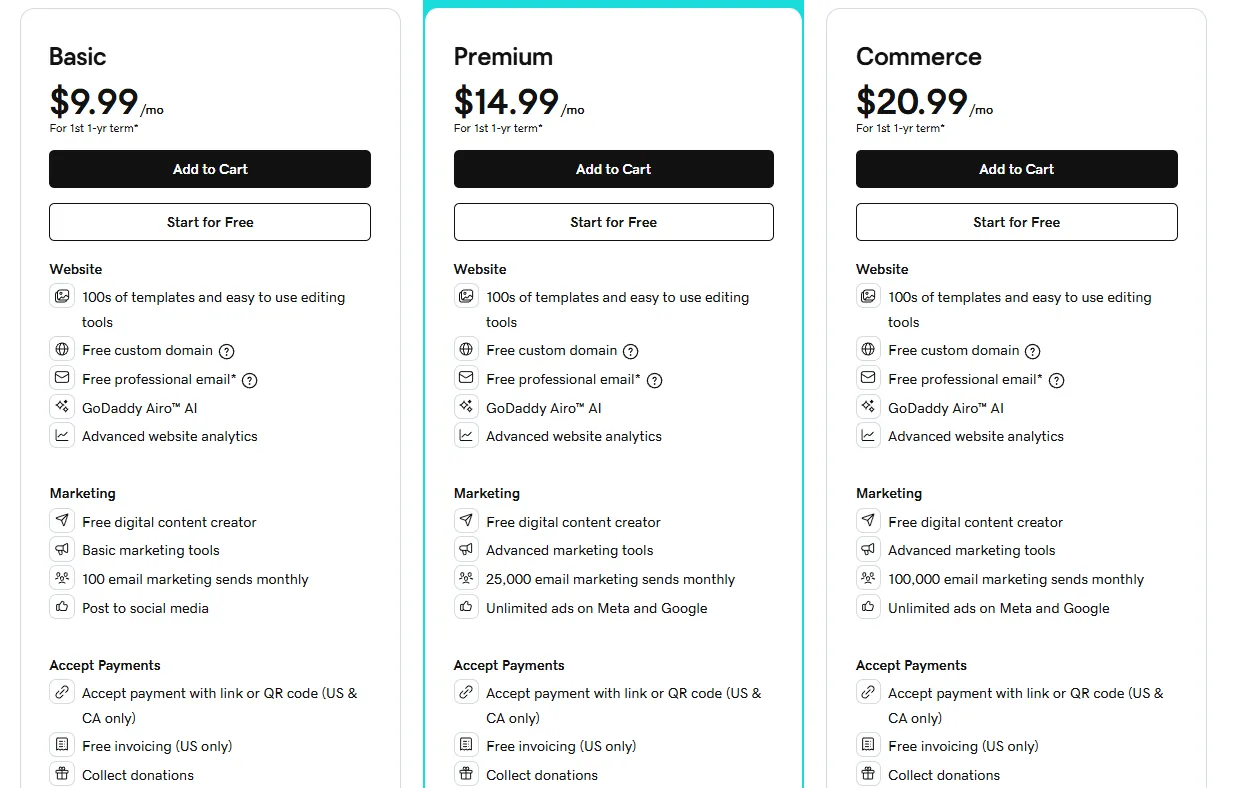Click the thumbs-up icon beside Post to social media
Image resolution: width=1234 pixels, height=788 pixels.
62,608
